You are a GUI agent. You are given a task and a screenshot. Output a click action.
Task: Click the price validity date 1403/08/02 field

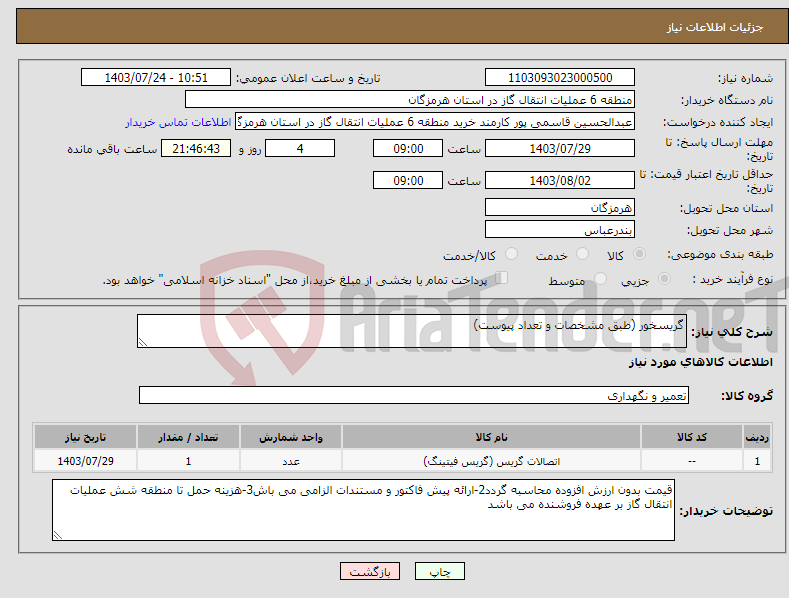(x=560, y=180)
